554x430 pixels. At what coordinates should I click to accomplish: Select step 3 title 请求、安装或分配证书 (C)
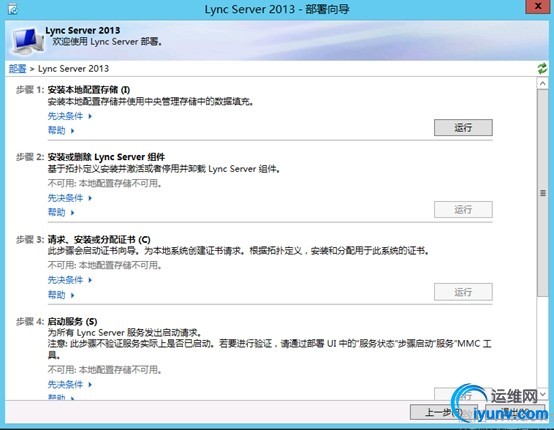click(x=99, y=240)
